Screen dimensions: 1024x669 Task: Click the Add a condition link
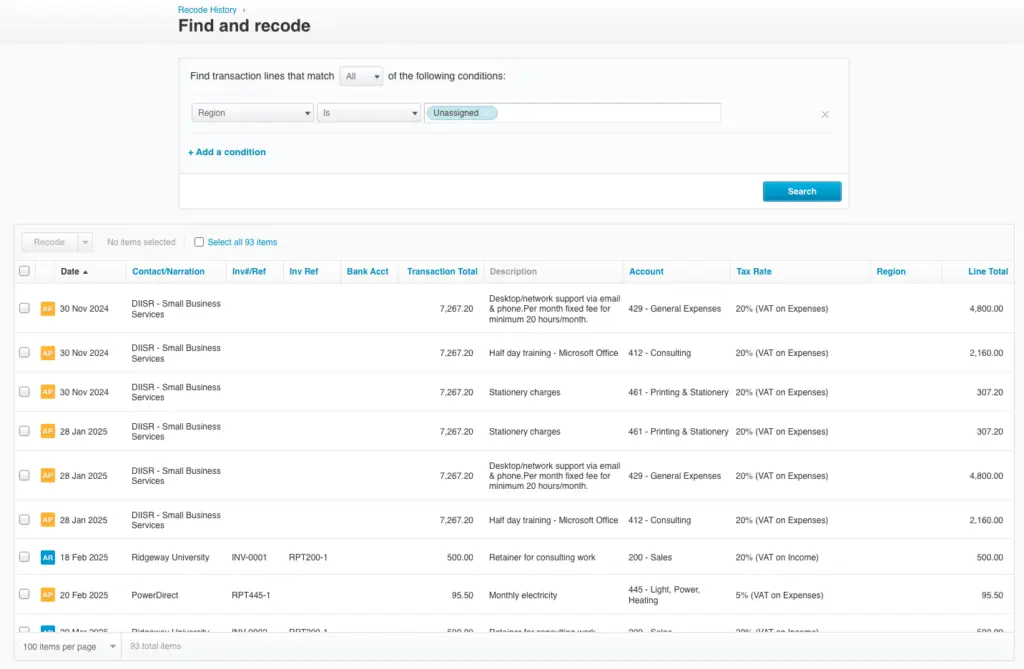(226, 151)
